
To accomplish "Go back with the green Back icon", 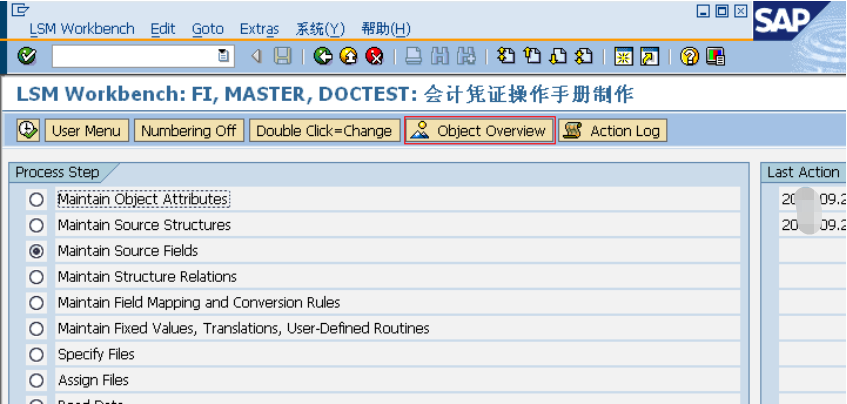I will click(323, 56).
